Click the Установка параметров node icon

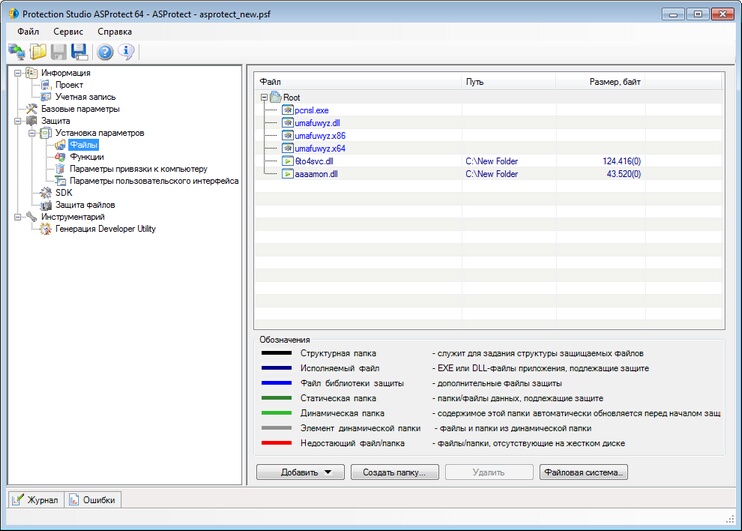[45, 133]
